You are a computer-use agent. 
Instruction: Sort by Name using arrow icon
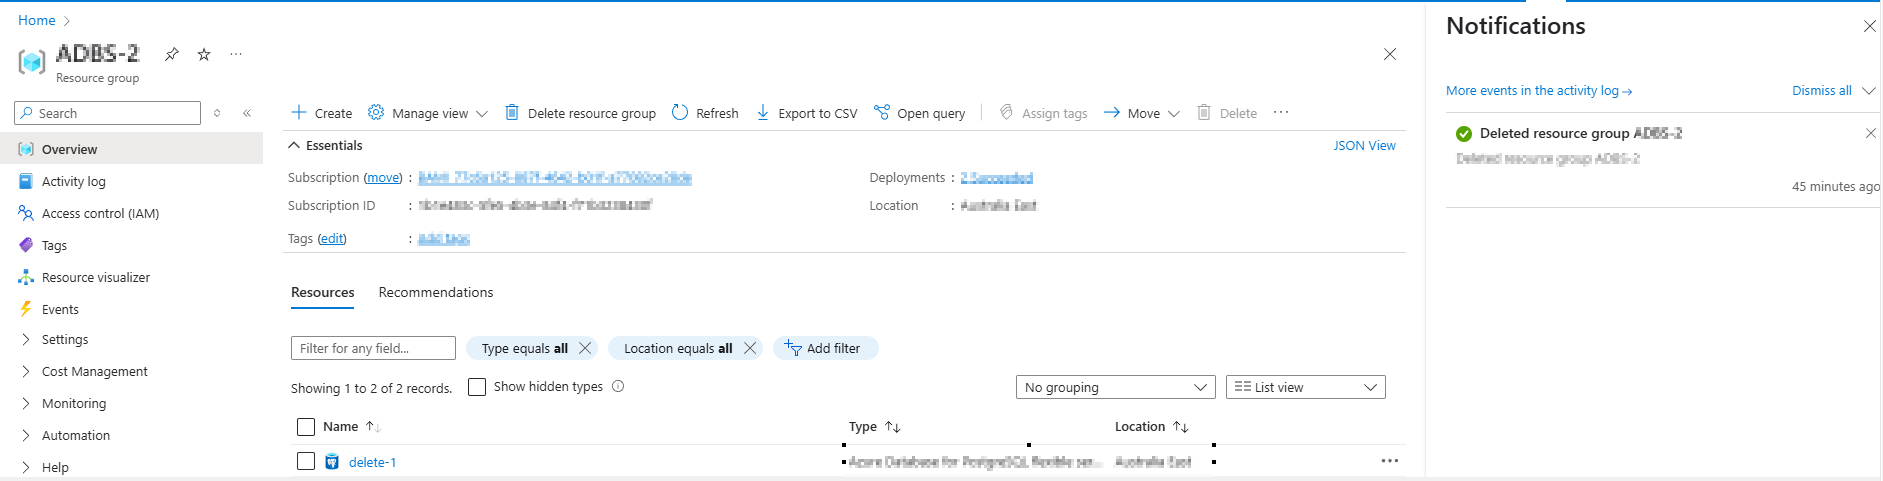pos(373,426)
